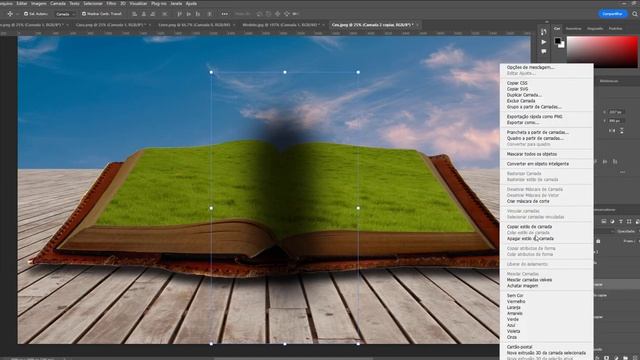Select Violeta layer color label
The width and height of the screenshot is (640, 360).
513,331
